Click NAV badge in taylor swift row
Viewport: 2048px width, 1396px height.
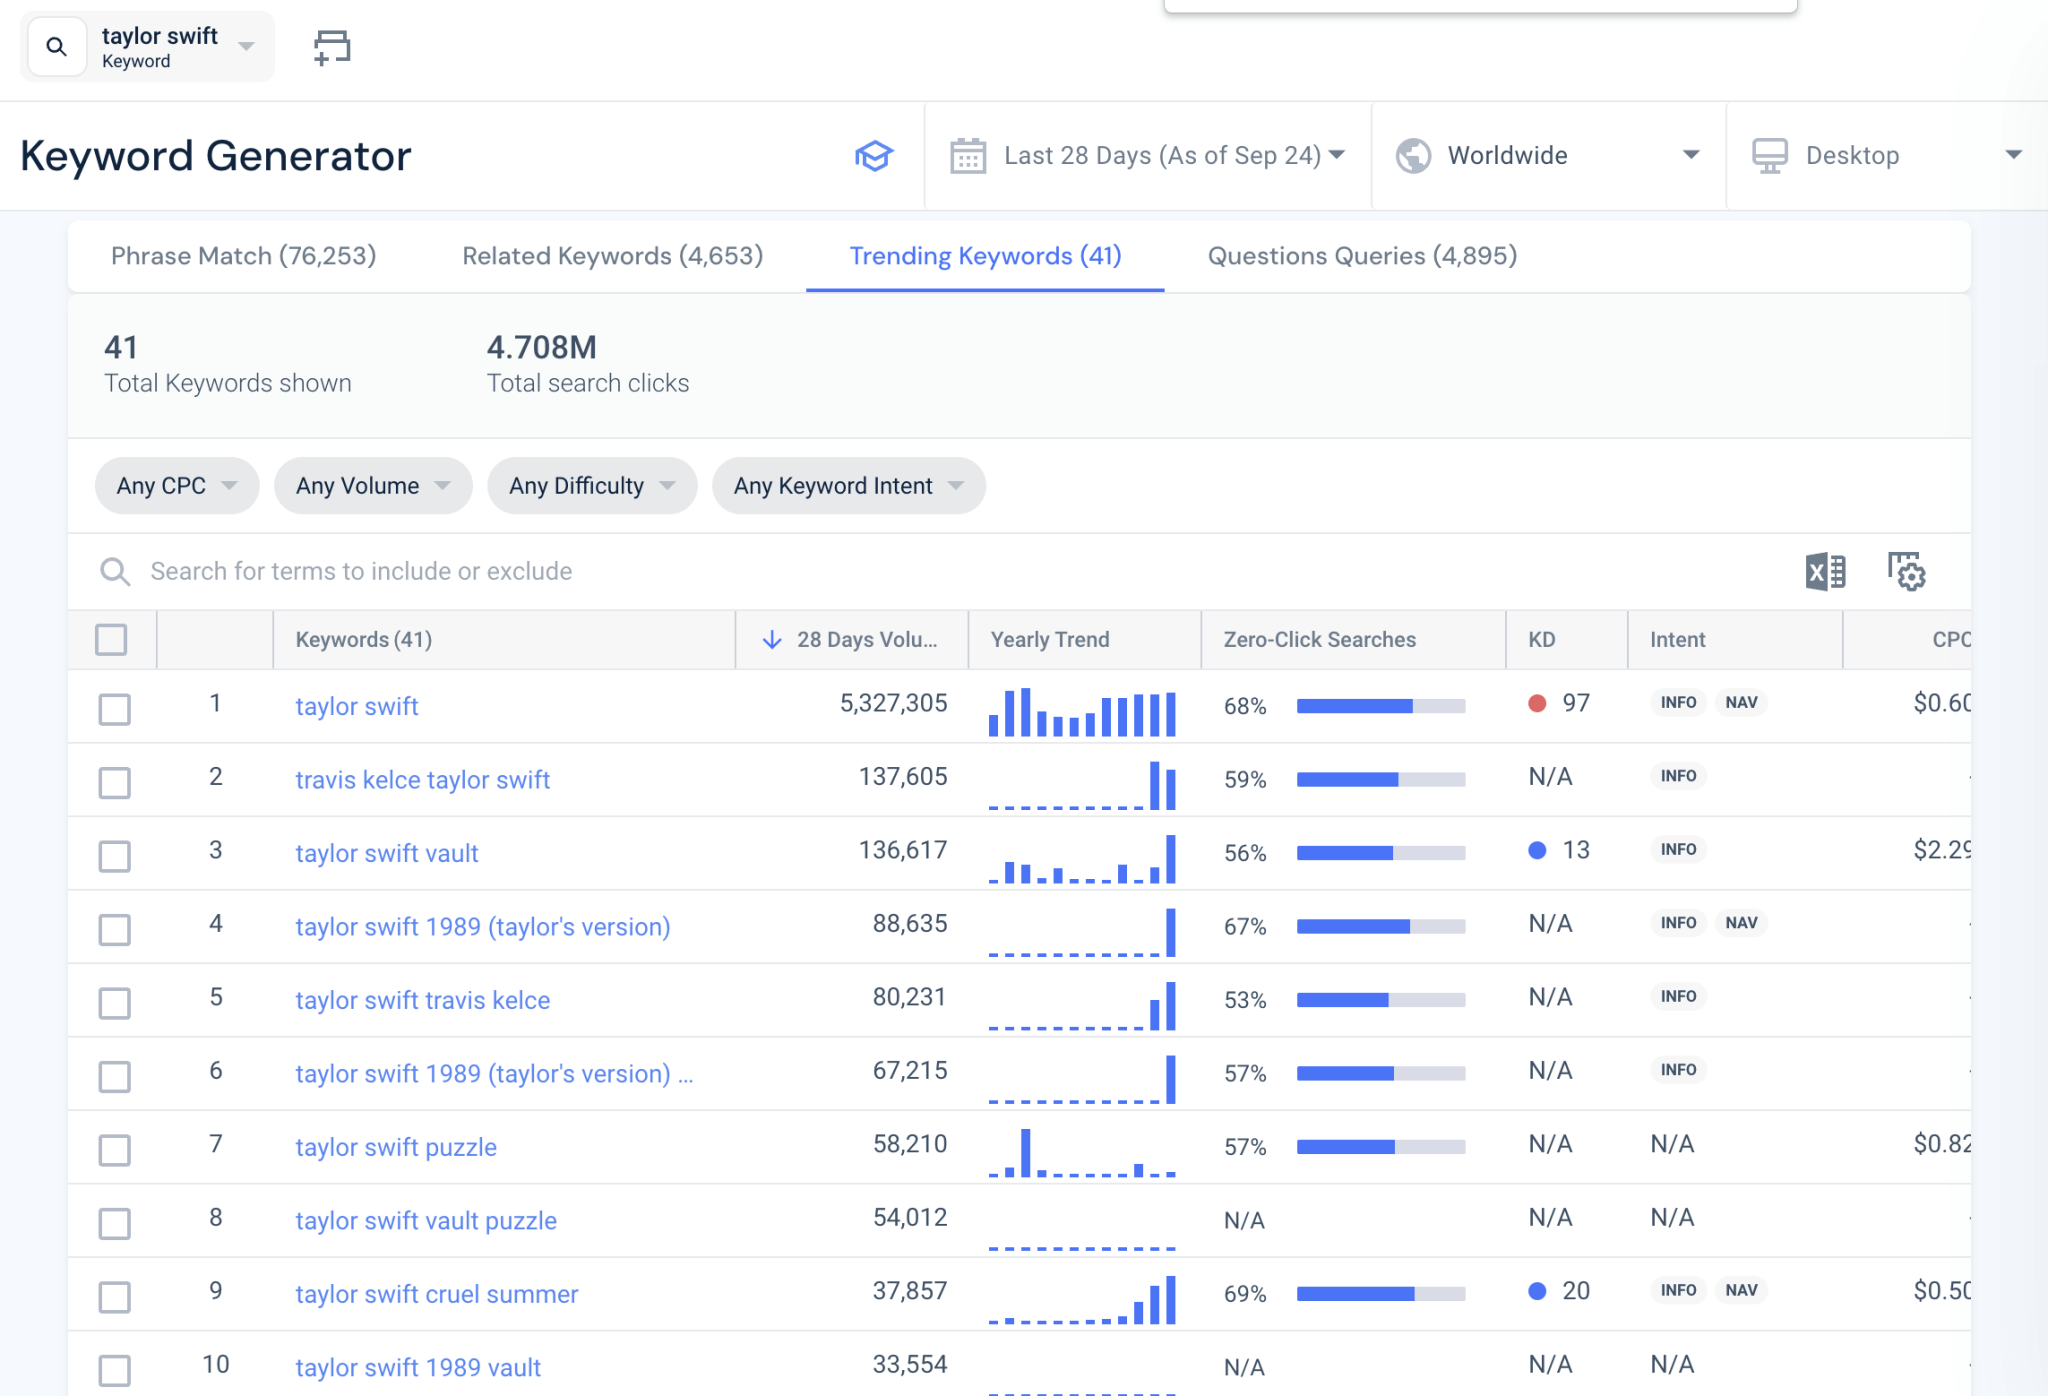[1741, 703]
